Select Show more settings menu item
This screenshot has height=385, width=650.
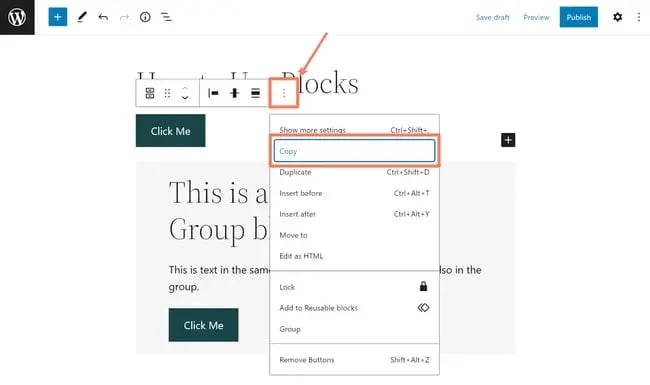coord(354,130)
